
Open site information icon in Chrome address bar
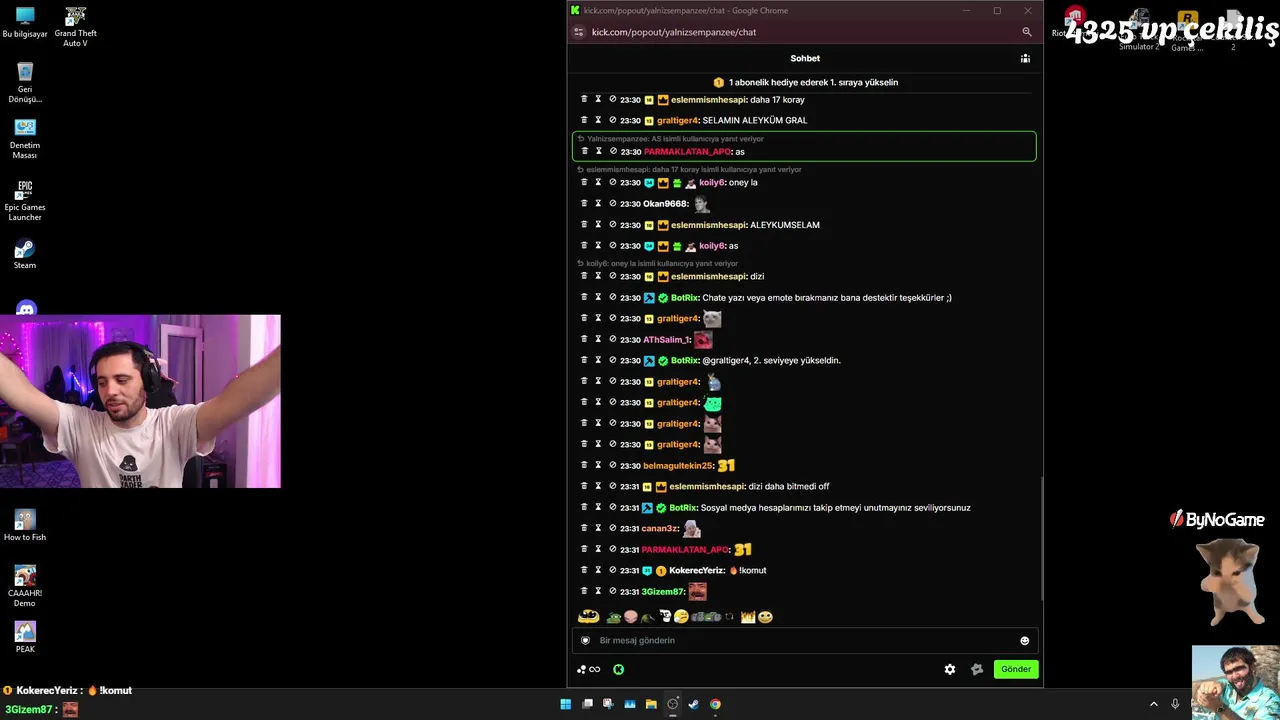578,32
